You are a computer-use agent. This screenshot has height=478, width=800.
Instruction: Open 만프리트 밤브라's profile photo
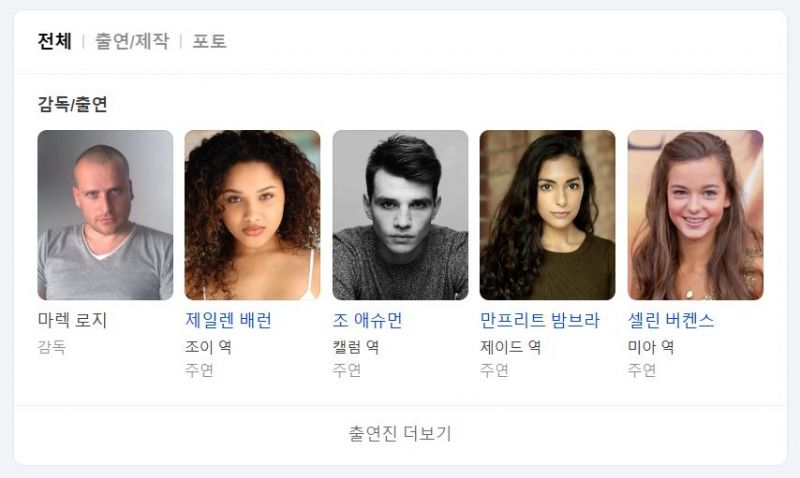tap(547, 215)
